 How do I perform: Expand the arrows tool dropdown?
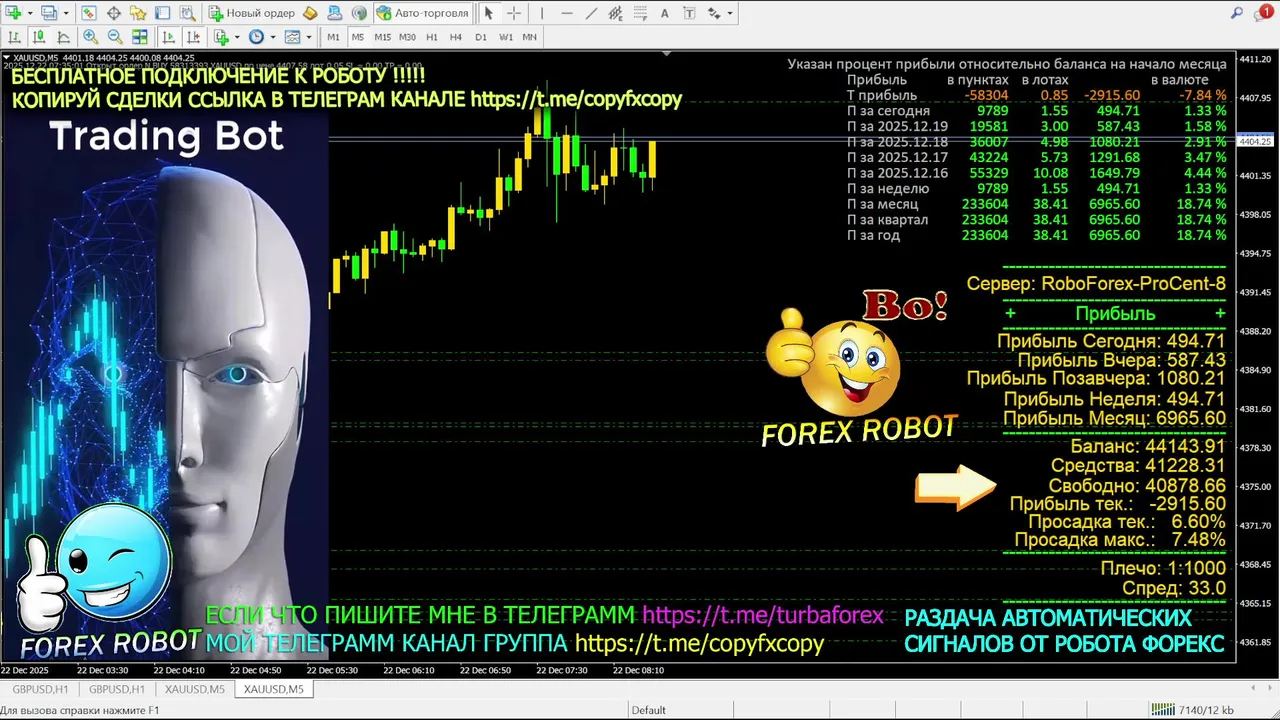pos(730,13)
